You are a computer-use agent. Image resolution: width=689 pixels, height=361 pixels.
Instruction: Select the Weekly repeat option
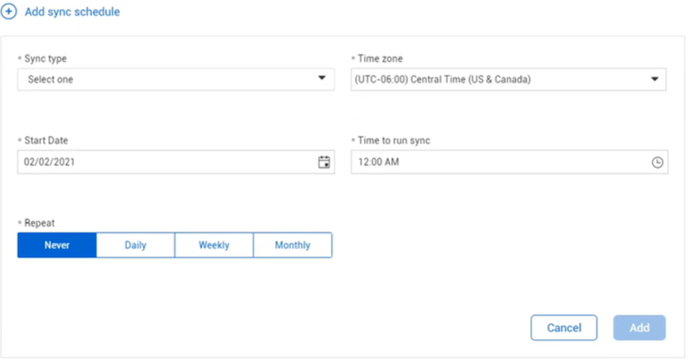click(x=214, y=245)
